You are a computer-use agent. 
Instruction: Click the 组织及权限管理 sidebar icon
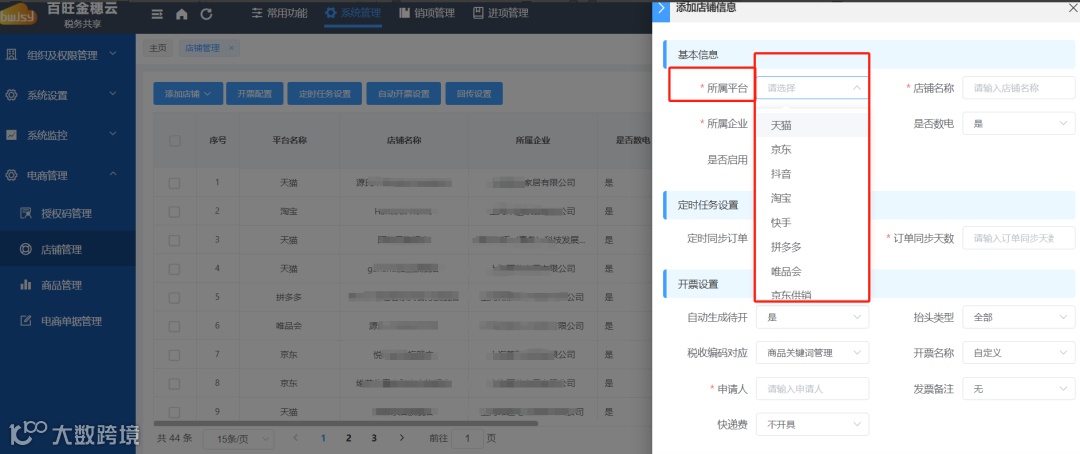point(12,55)
